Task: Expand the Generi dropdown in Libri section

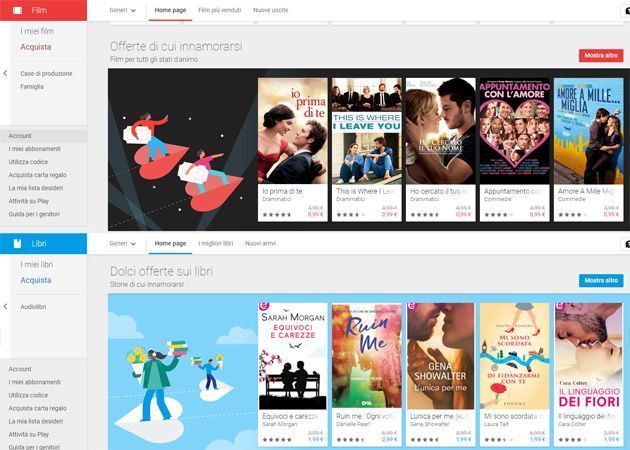Action: tap(122, 243)
